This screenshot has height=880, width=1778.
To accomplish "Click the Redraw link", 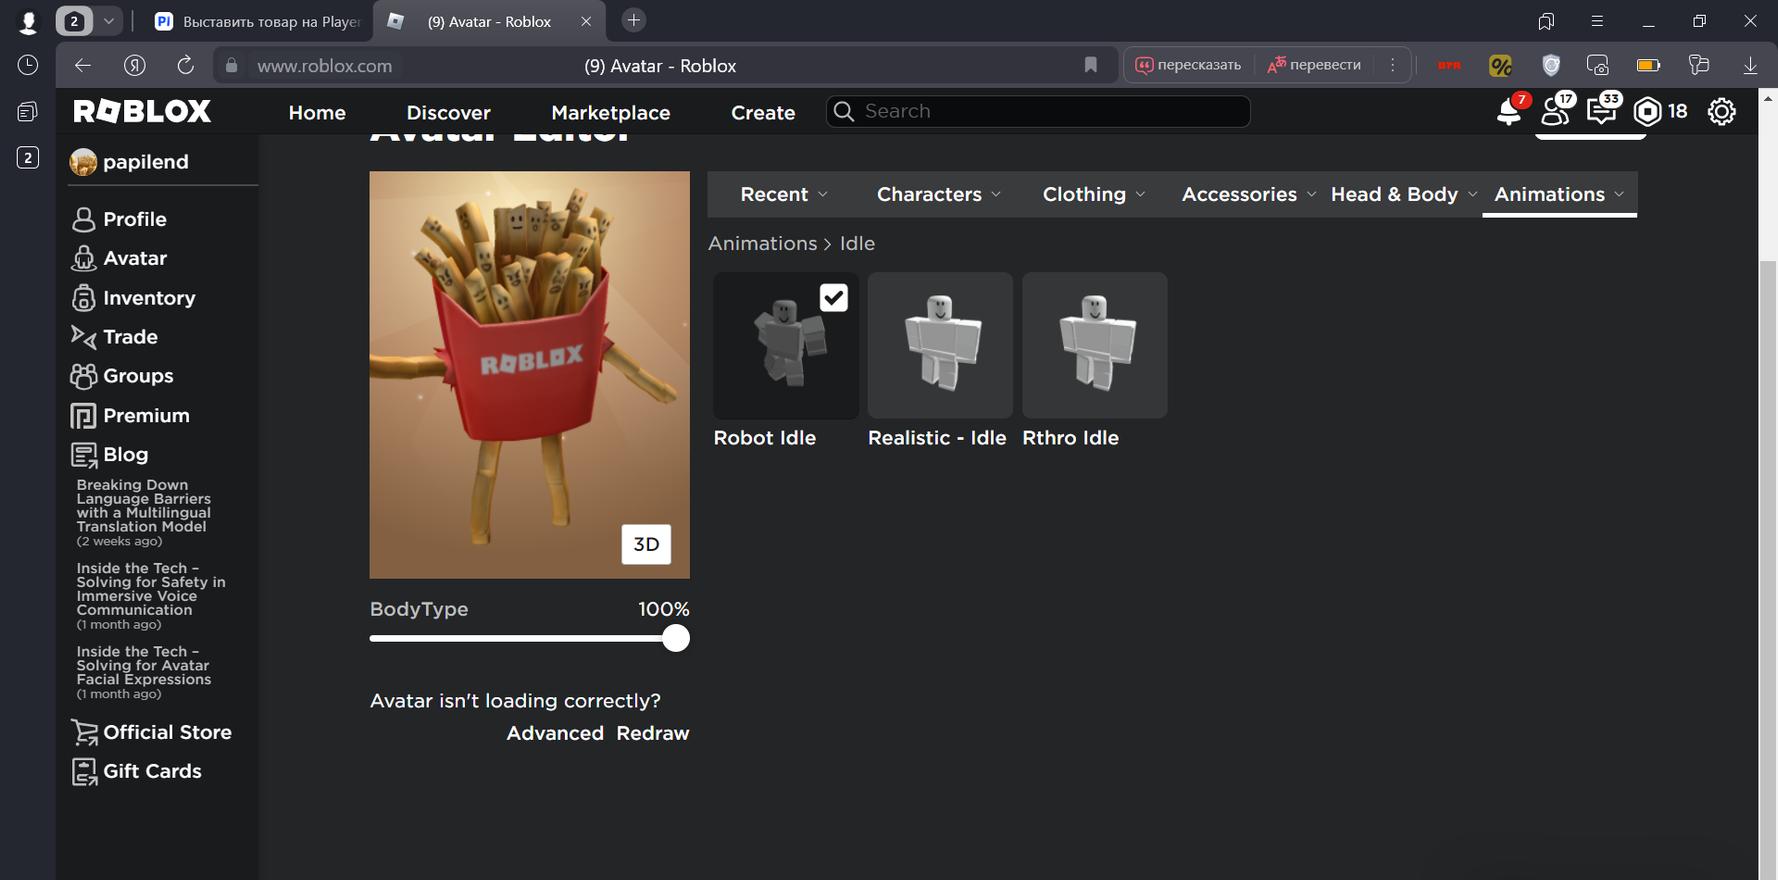I will [652, 733].
